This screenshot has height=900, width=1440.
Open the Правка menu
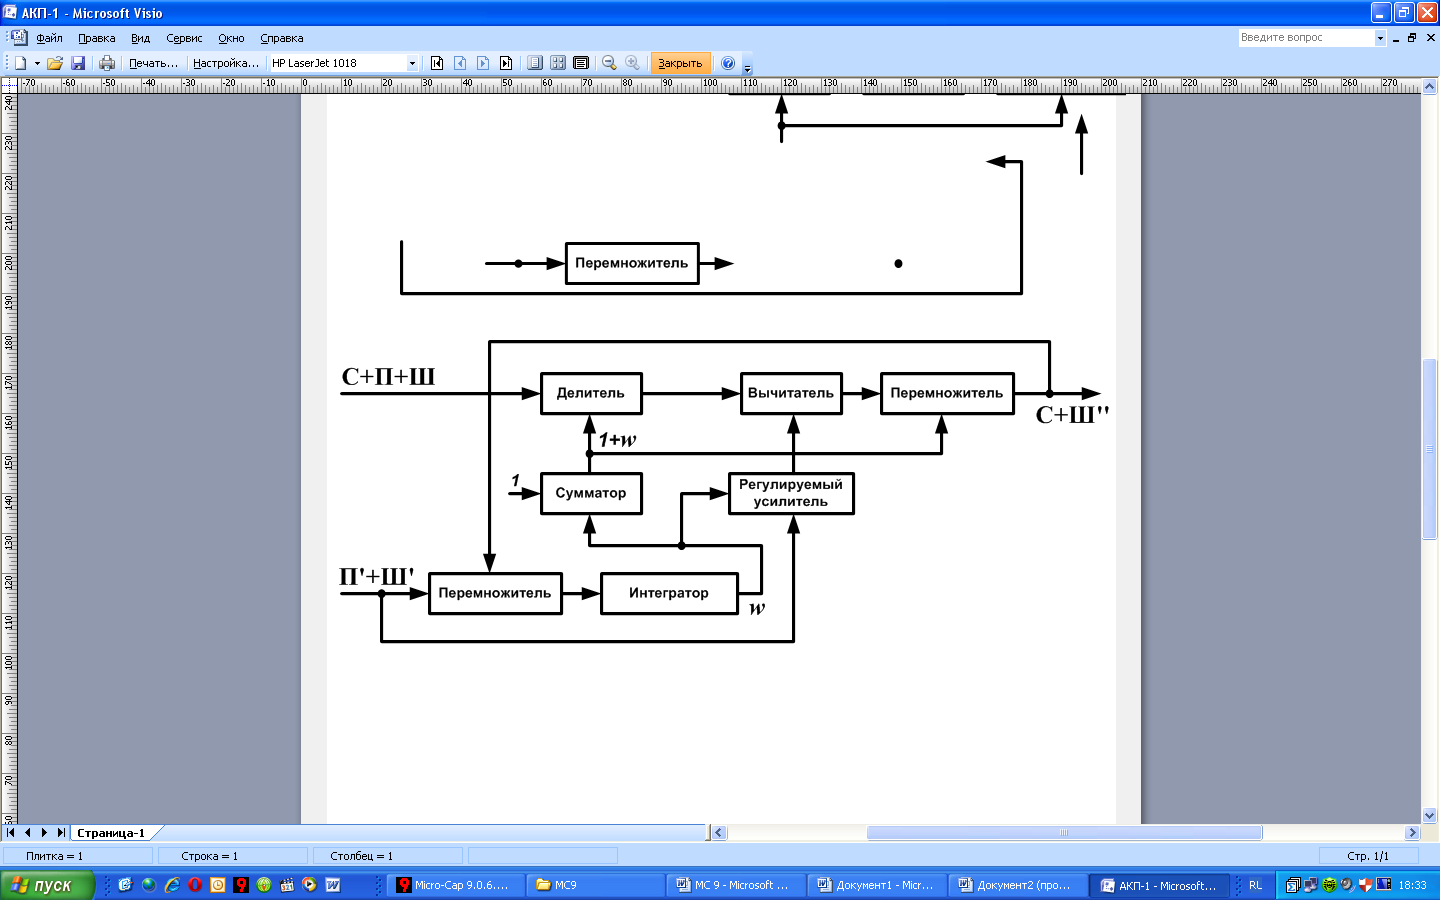tap(97, 38)
